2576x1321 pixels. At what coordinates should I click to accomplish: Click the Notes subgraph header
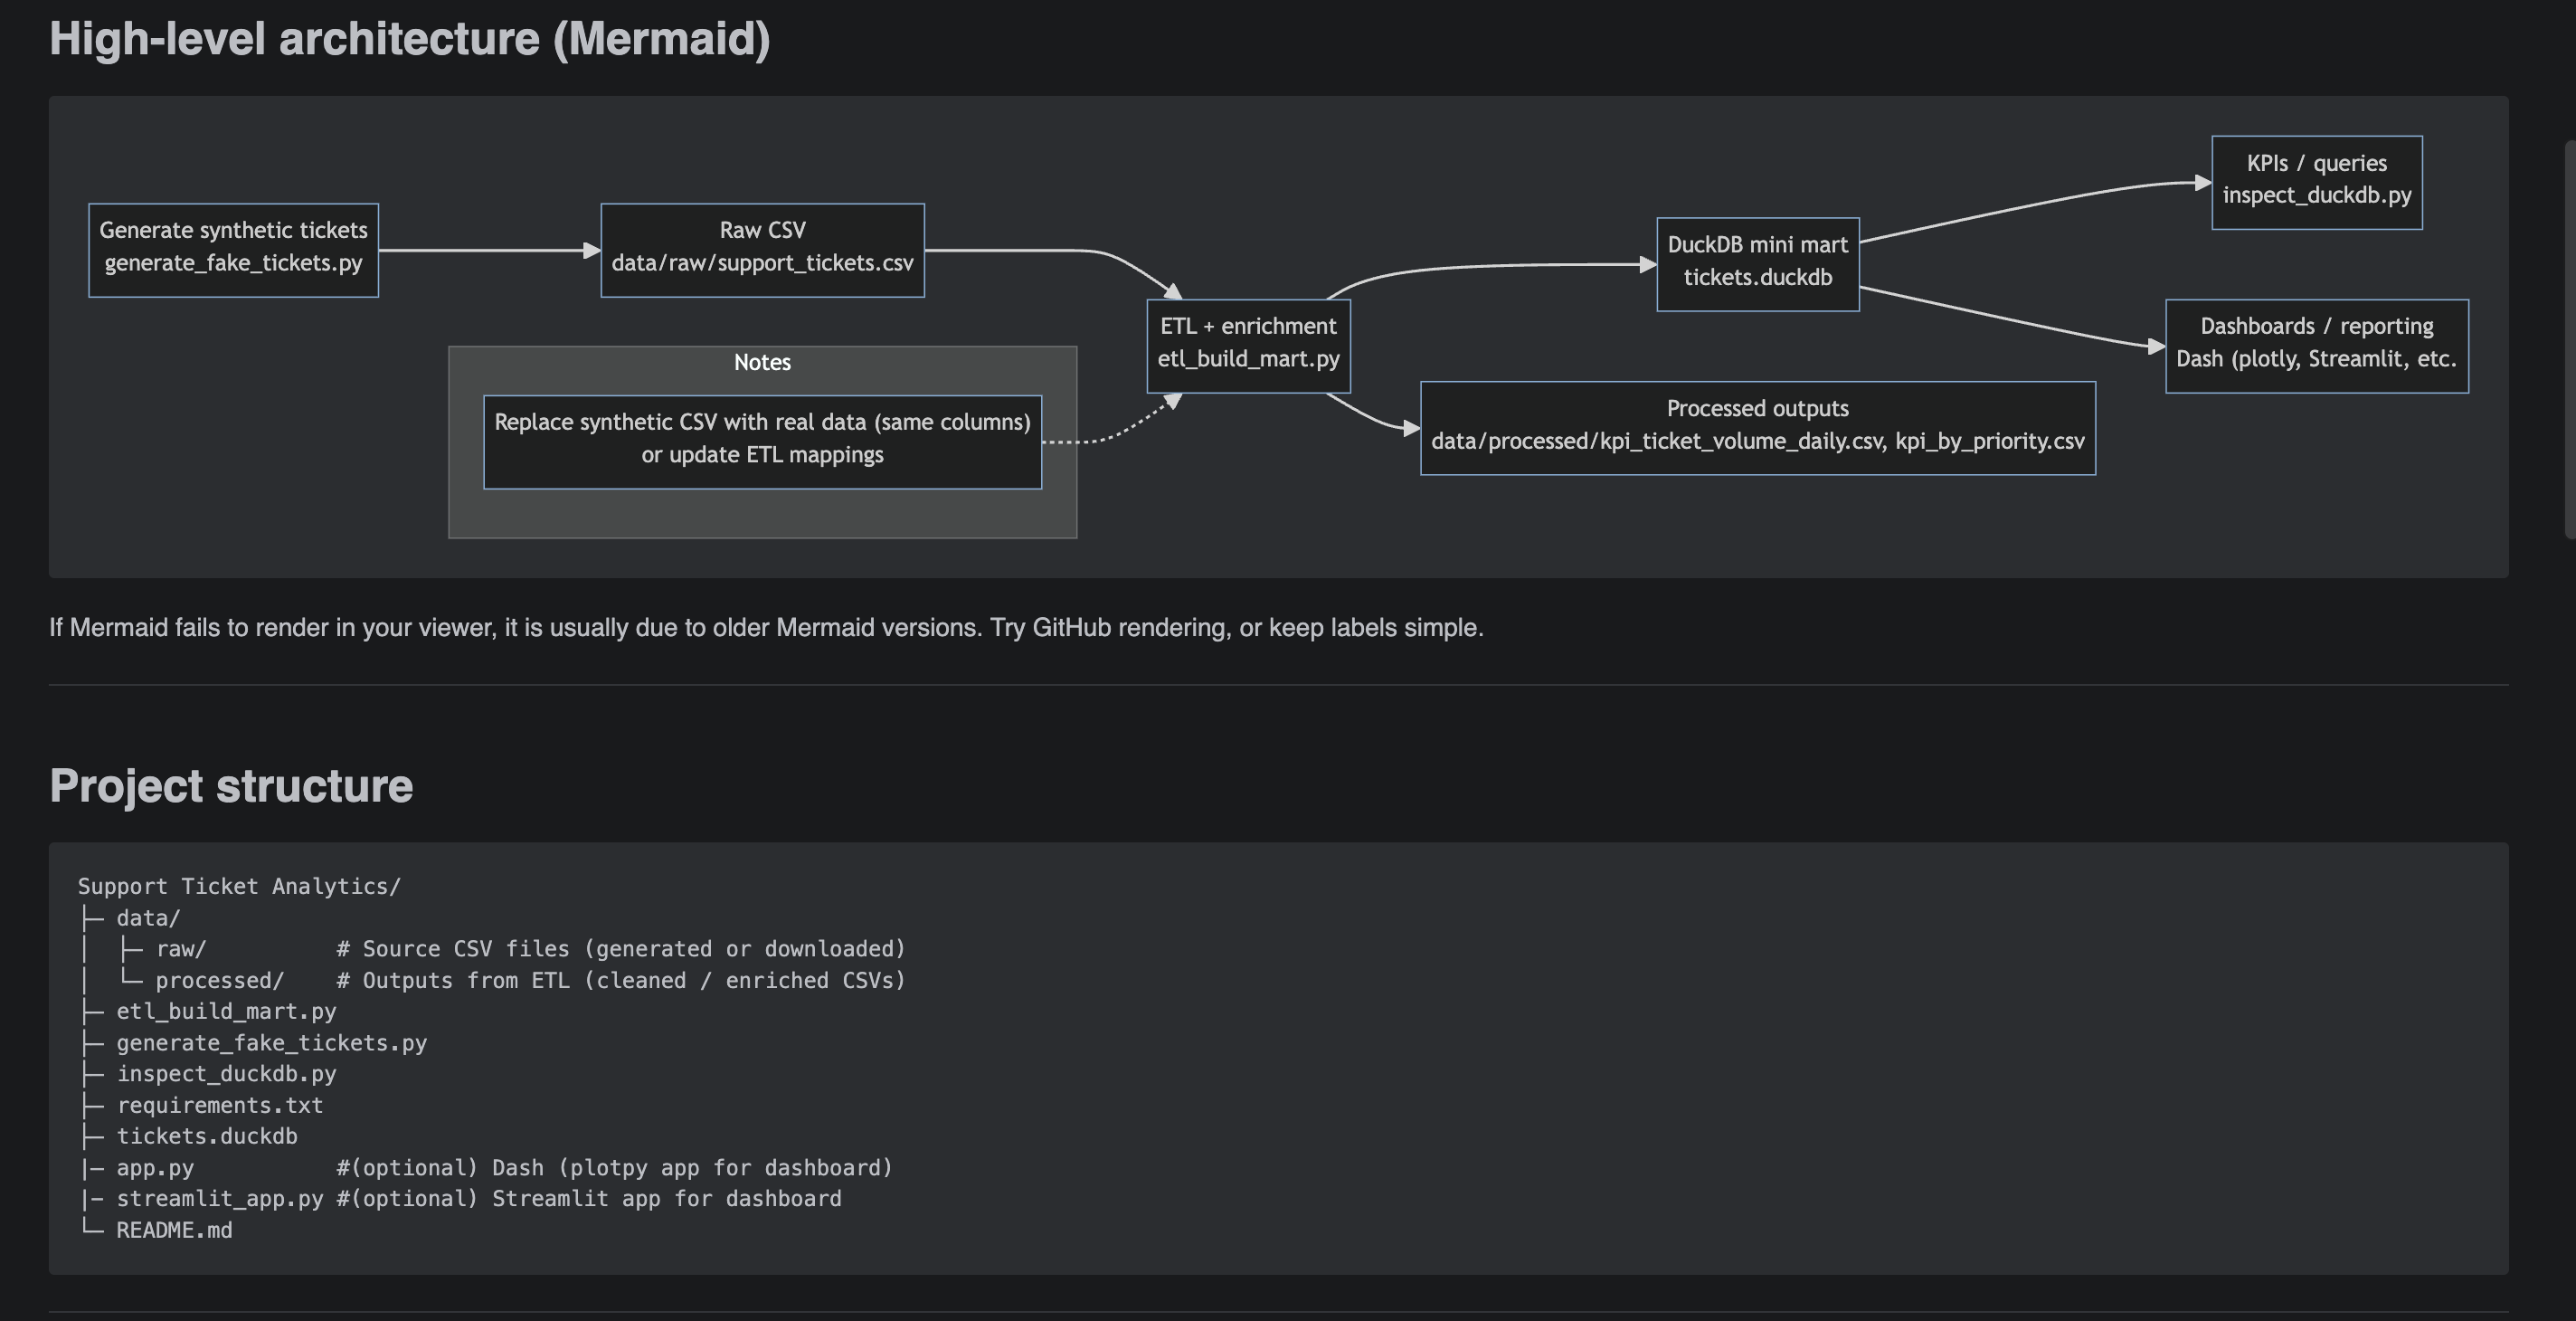(762, 362)
